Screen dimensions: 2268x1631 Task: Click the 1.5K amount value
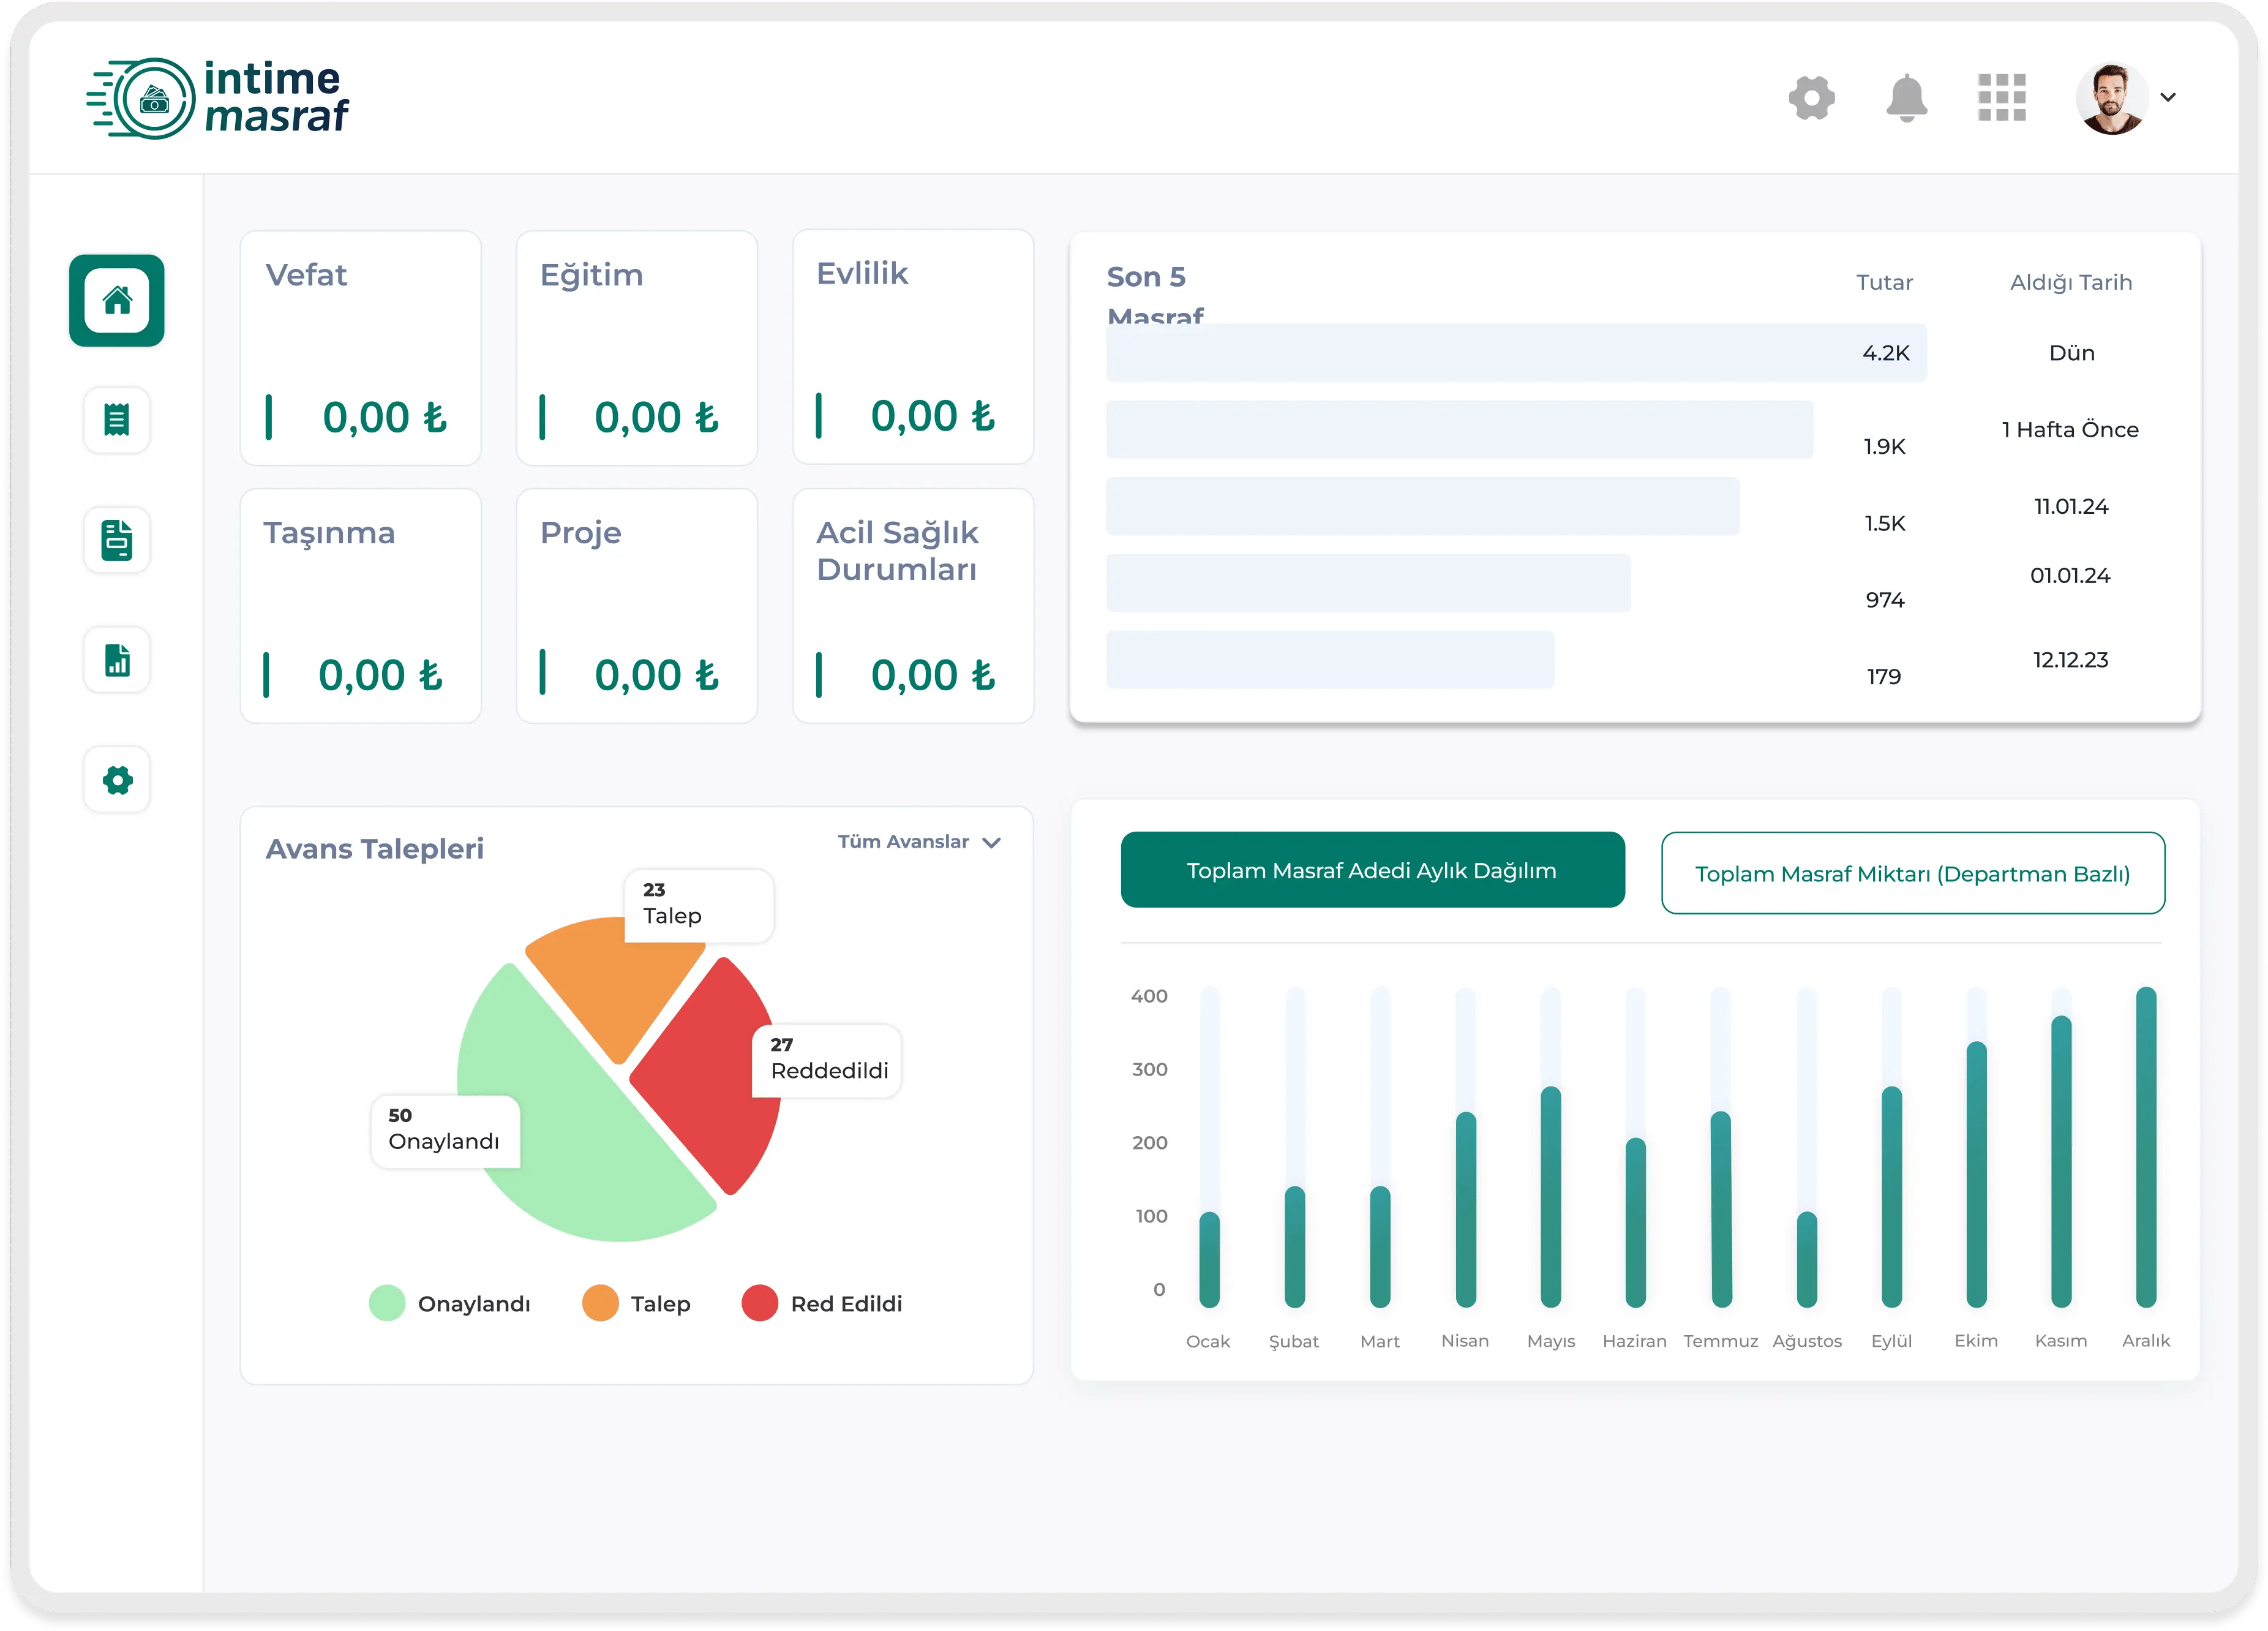[x=1884, y=523]
